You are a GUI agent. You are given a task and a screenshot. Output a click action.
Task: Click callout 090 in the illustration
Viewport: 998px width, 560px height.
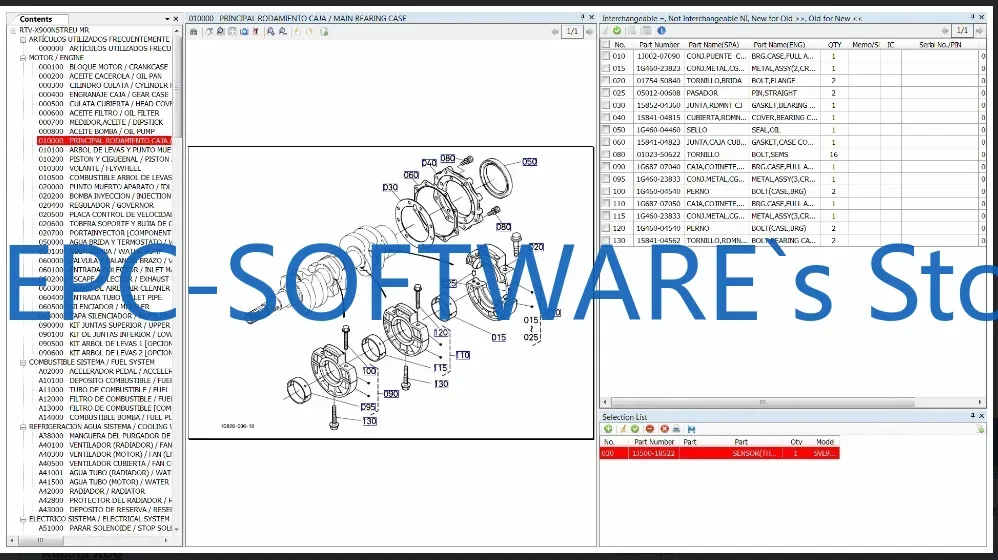[391, 394]
